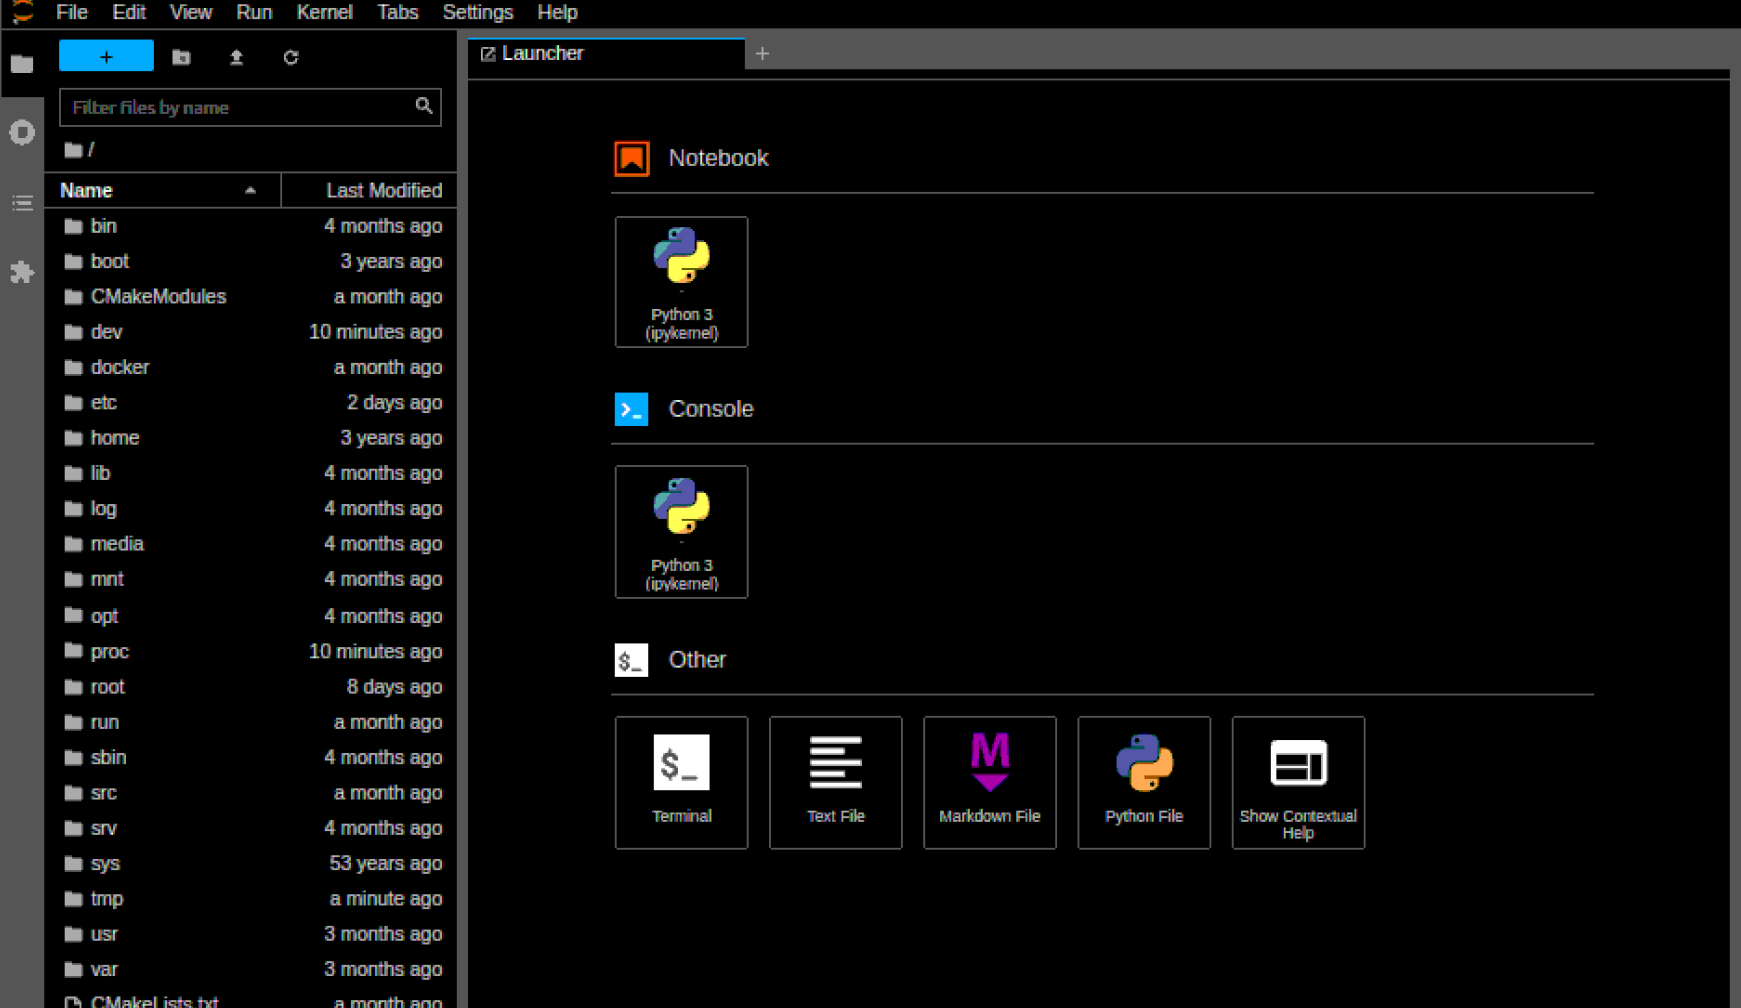The width and height of the screenshot is (1741, 1008).
Task: Select the root folder row
Action: 251,687
